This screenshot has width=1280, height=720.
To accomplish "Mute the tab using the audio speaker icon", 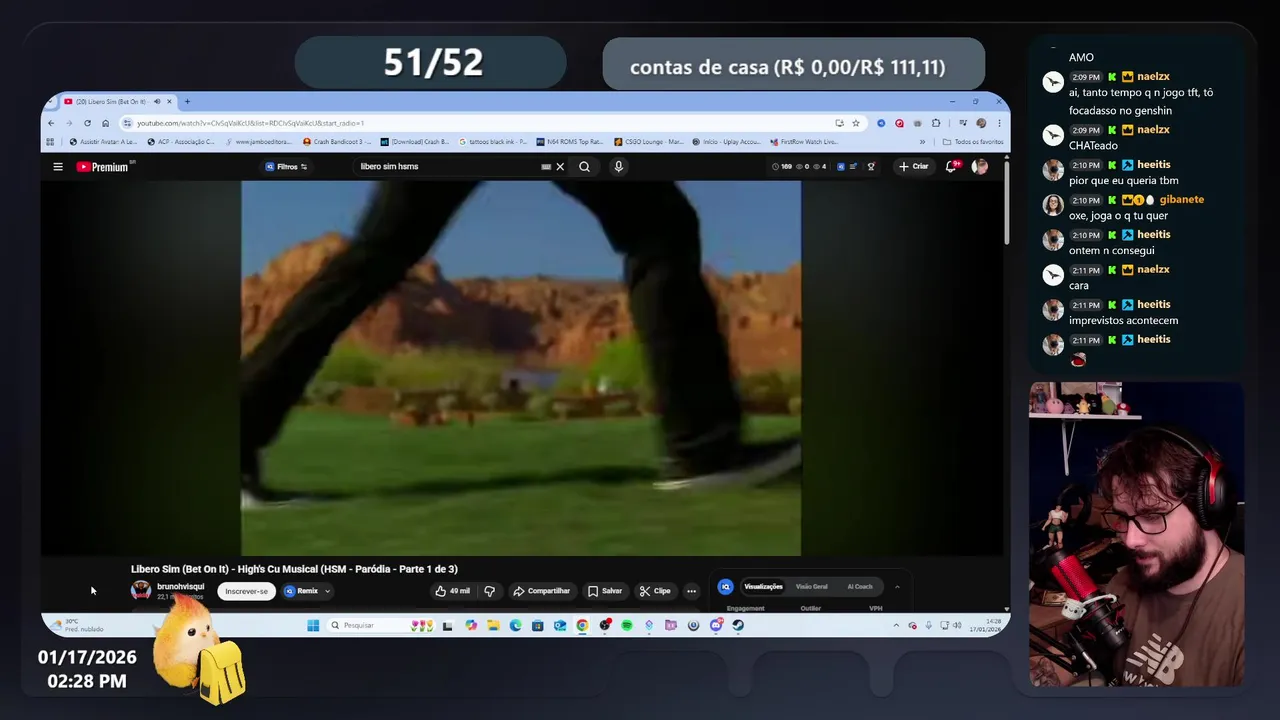I will point(157,101).
